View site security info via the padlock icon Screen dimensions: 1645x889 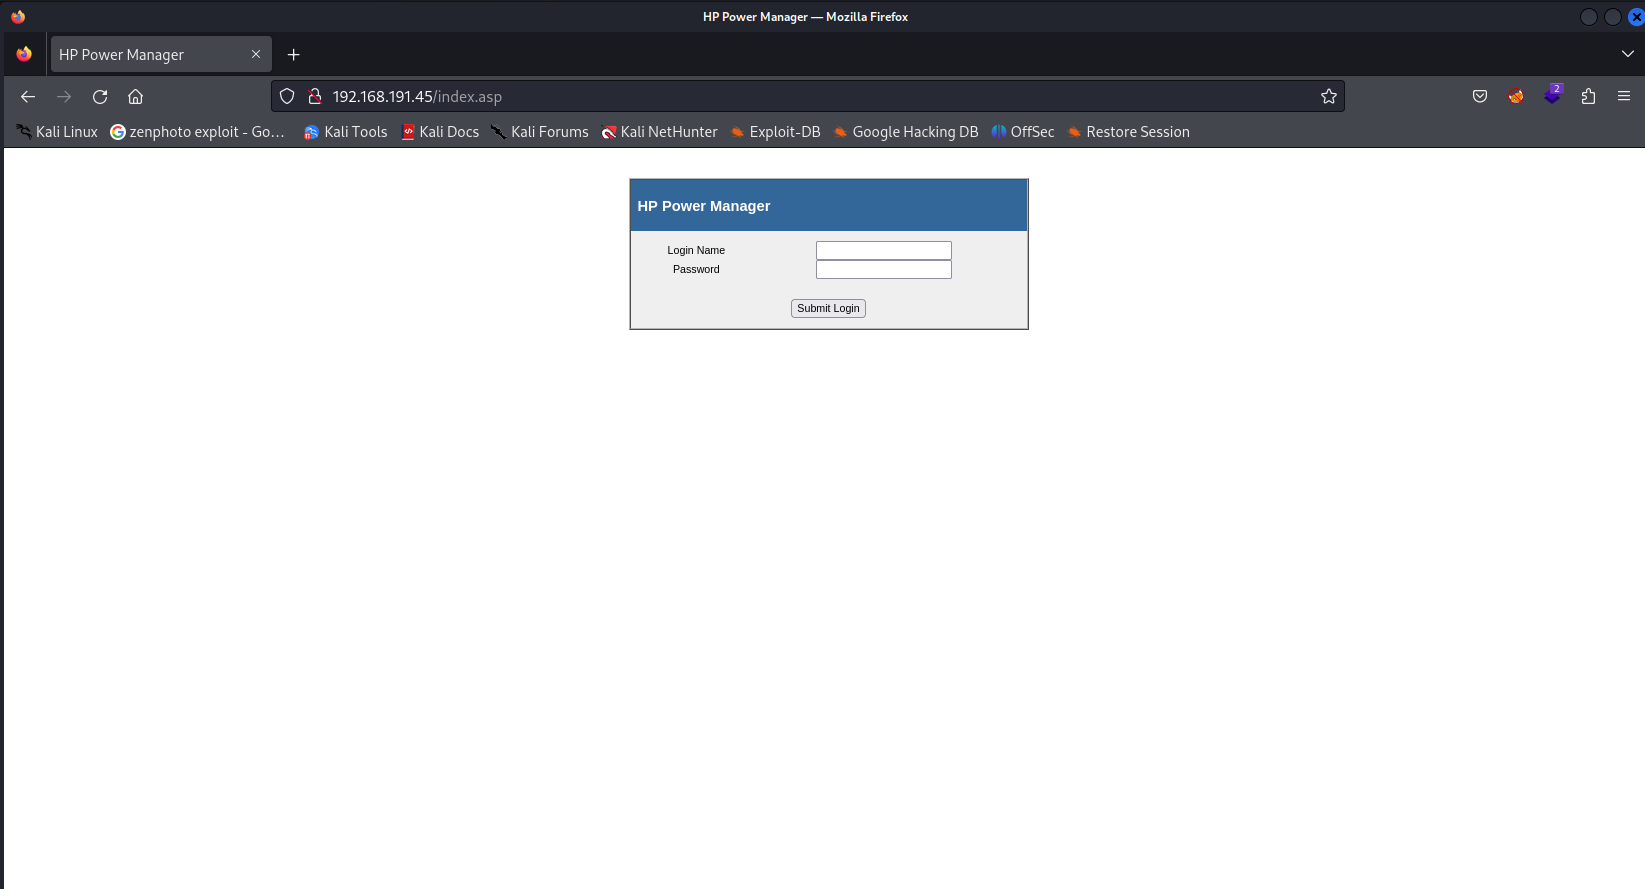(x=314, y=97)
